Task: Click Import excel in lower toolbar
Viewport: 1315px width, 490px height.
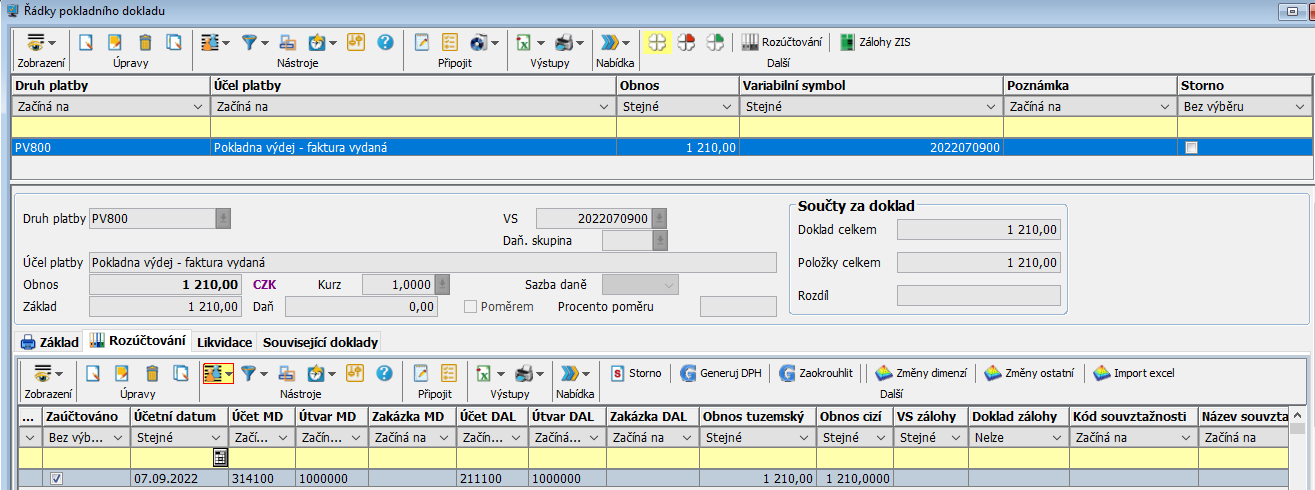Action: [1134, 373]
